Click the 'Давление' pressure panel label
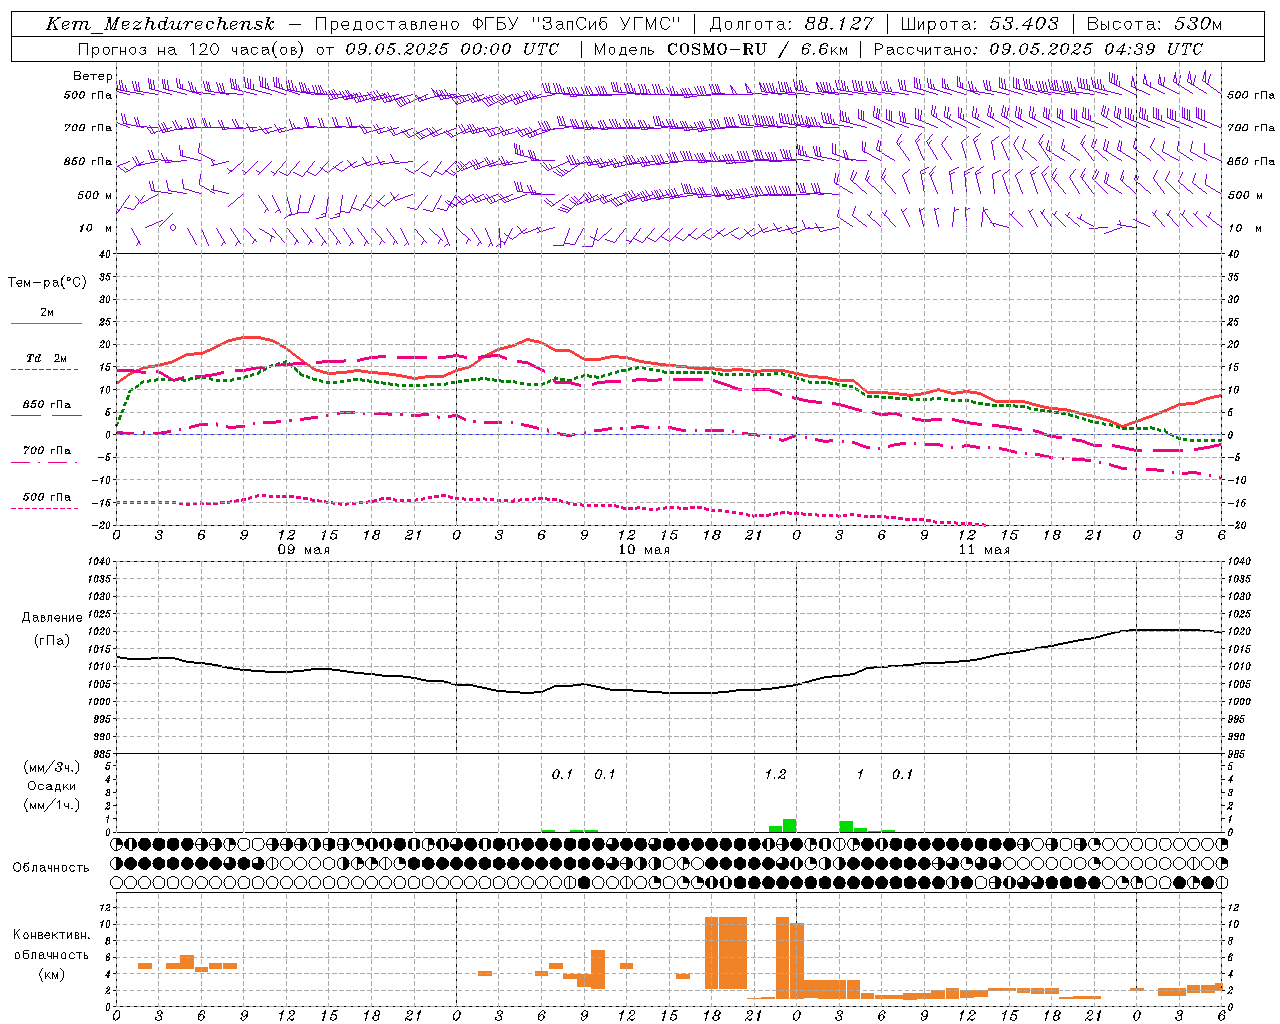This screenshot has height=1024, width=1280. point(52,618)
